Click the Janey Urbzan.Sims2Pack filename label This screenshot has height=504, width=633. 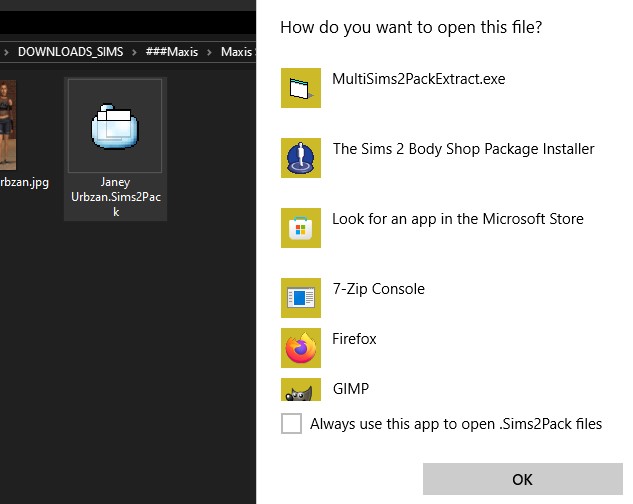click(116, 197)
